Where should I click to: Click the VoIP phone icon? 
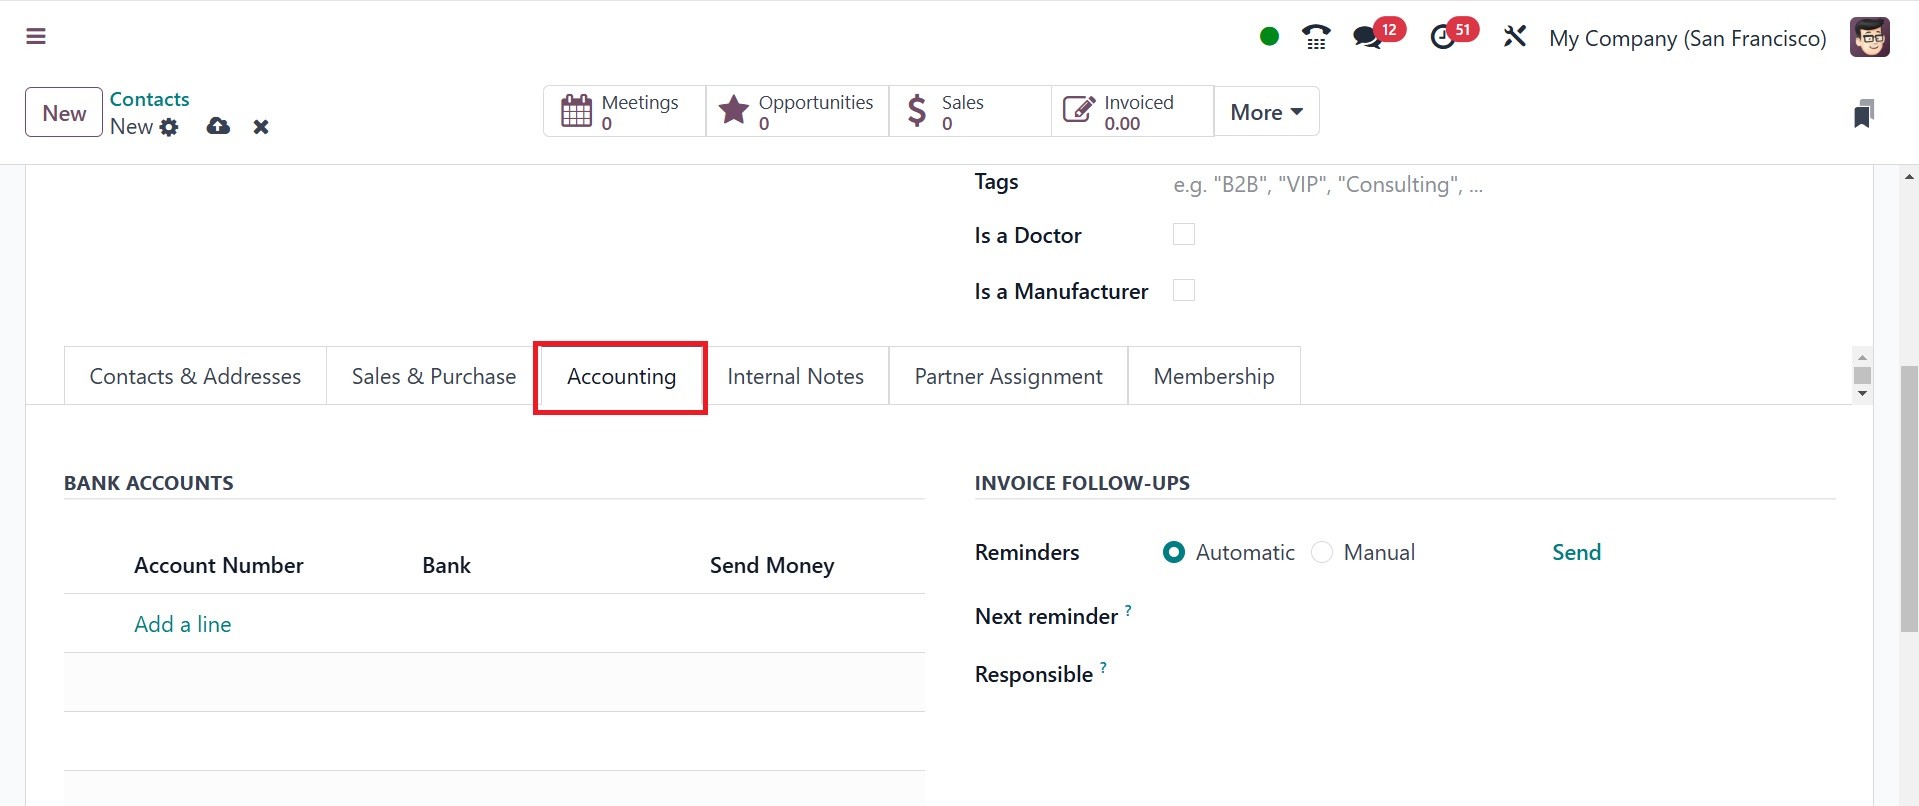coord(1316,38)
